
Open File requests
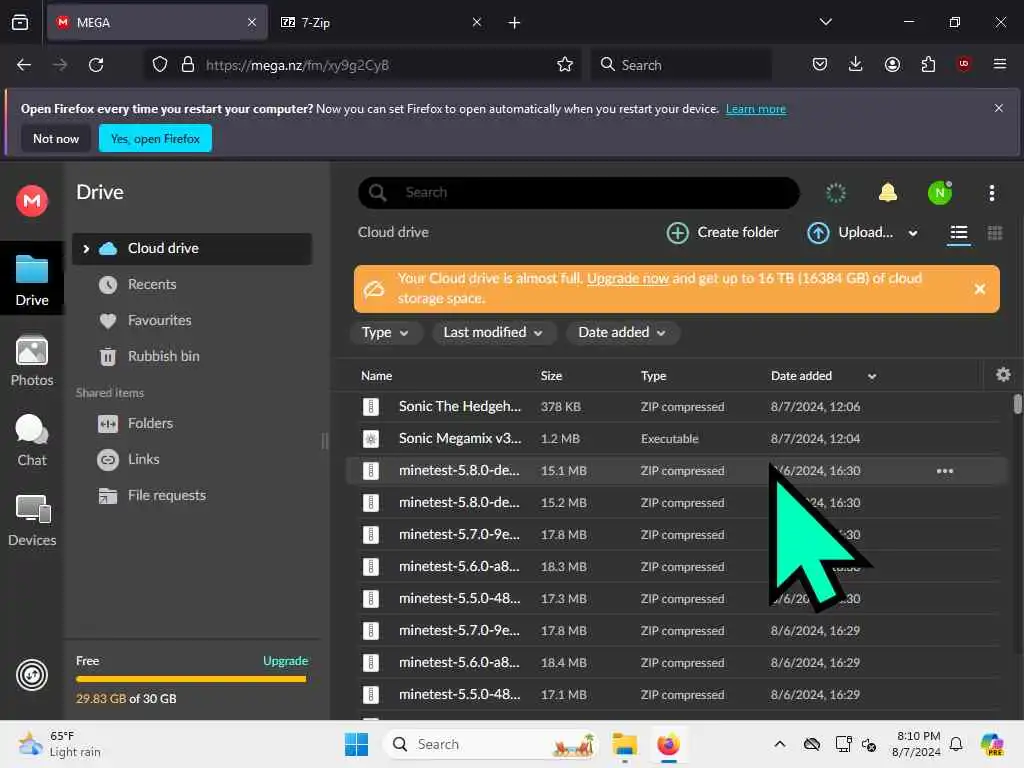coord(167,496)
